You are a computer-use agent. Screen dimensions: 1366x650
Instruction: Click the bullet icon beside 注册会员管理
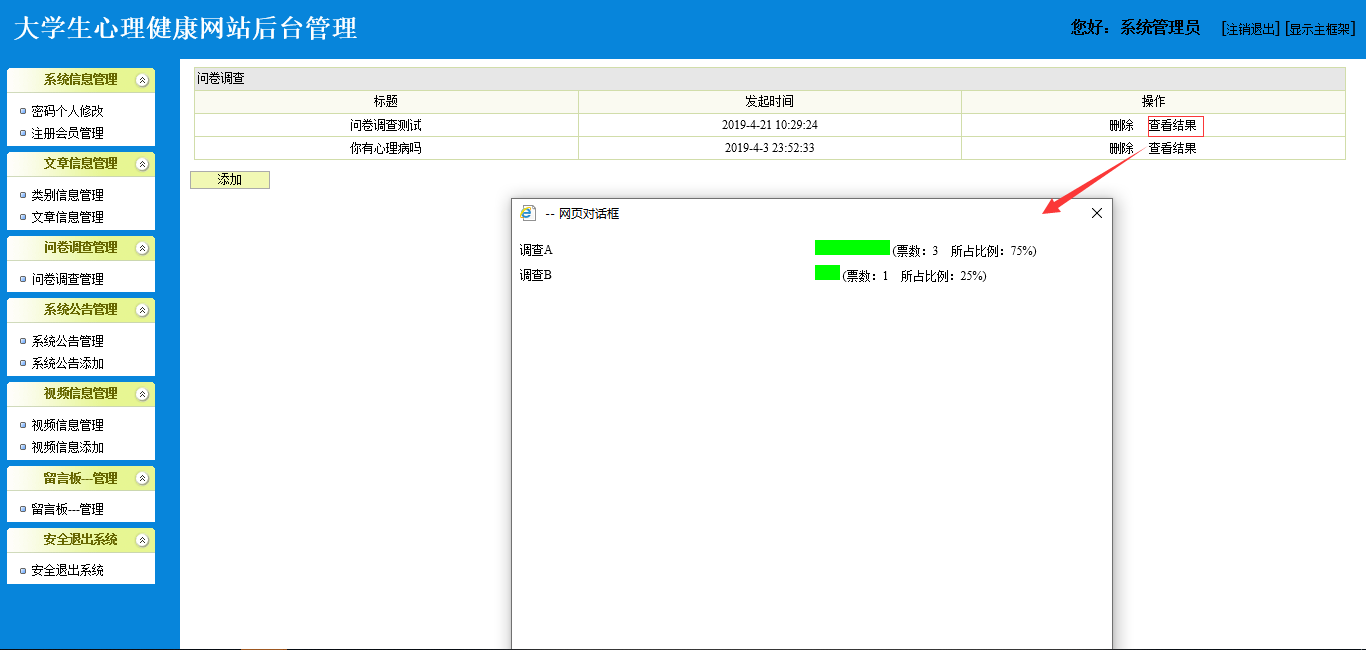click(x=23, y=134)
